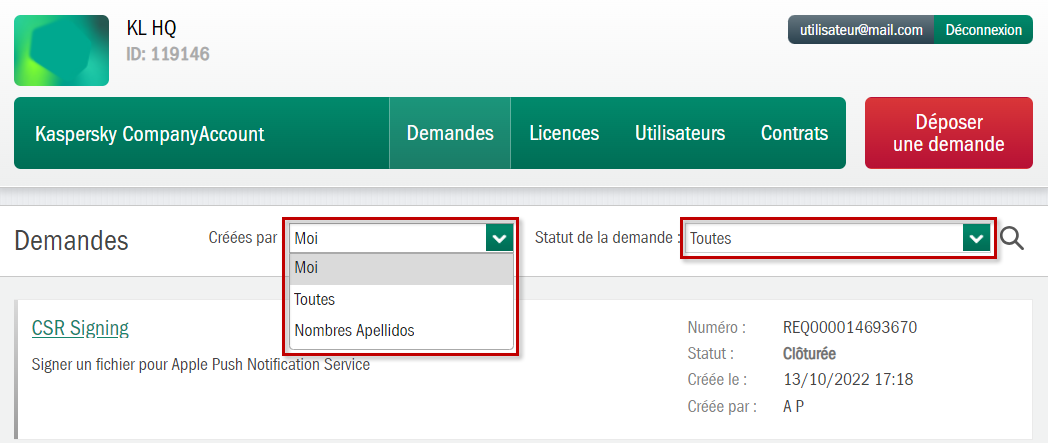Click the Kaspersky CompanyAccount title
The image size is (1048, 443).
pyautogui.click(x=149, y=134)
